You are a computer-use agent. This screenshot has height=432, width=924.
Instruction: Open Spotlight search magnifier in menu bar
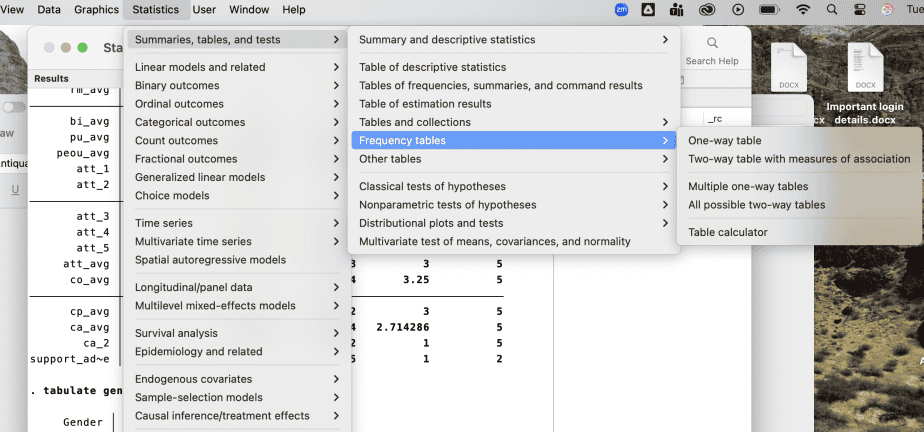click(x=831, y=9)
